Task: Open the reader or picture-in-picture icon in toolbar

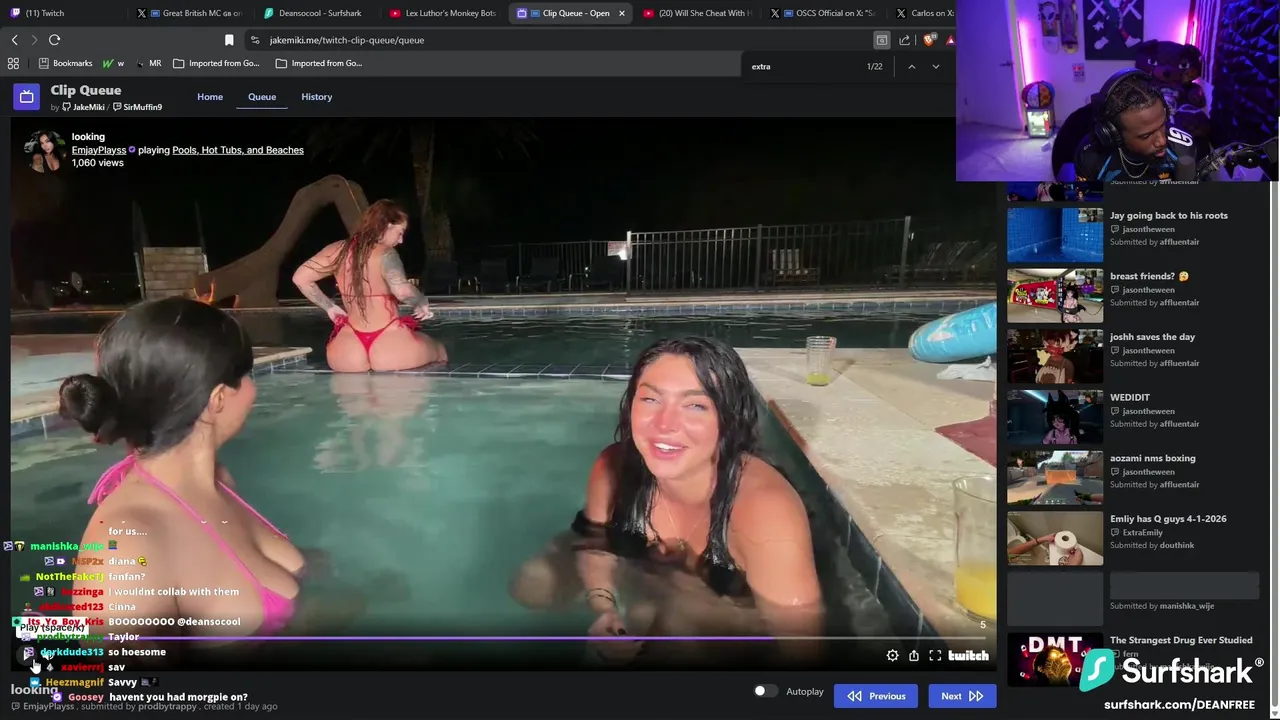Action: coord(881,40)
